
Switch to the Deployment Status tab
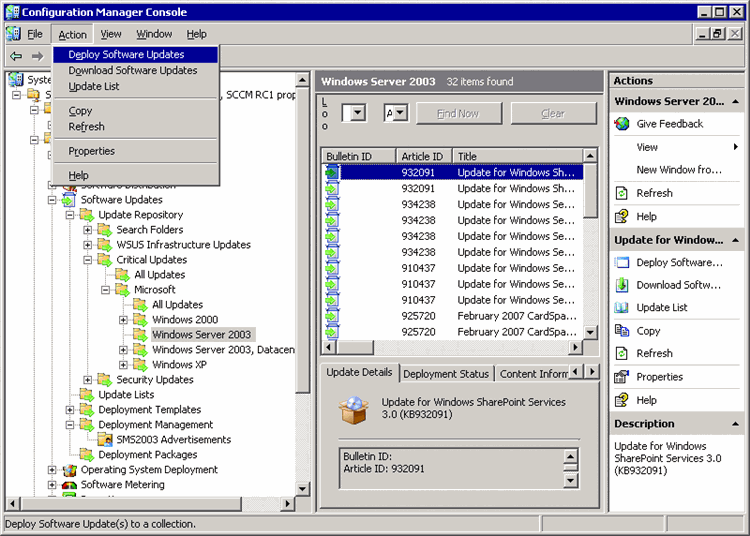446,374
